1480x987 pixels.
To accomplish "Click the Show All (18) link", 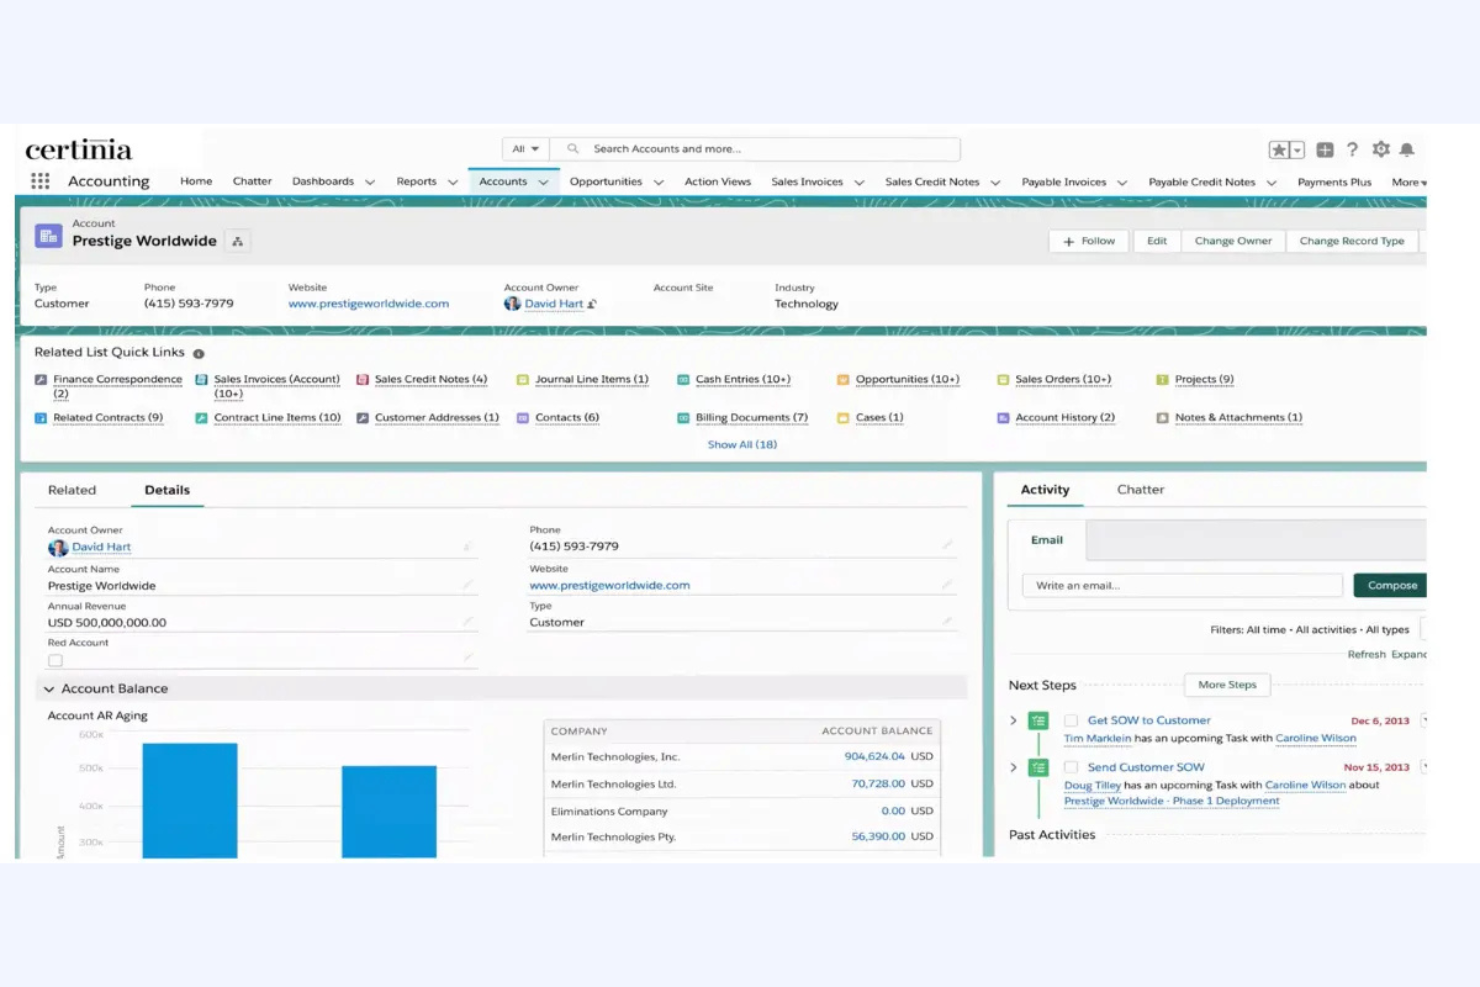I will 742,445.
